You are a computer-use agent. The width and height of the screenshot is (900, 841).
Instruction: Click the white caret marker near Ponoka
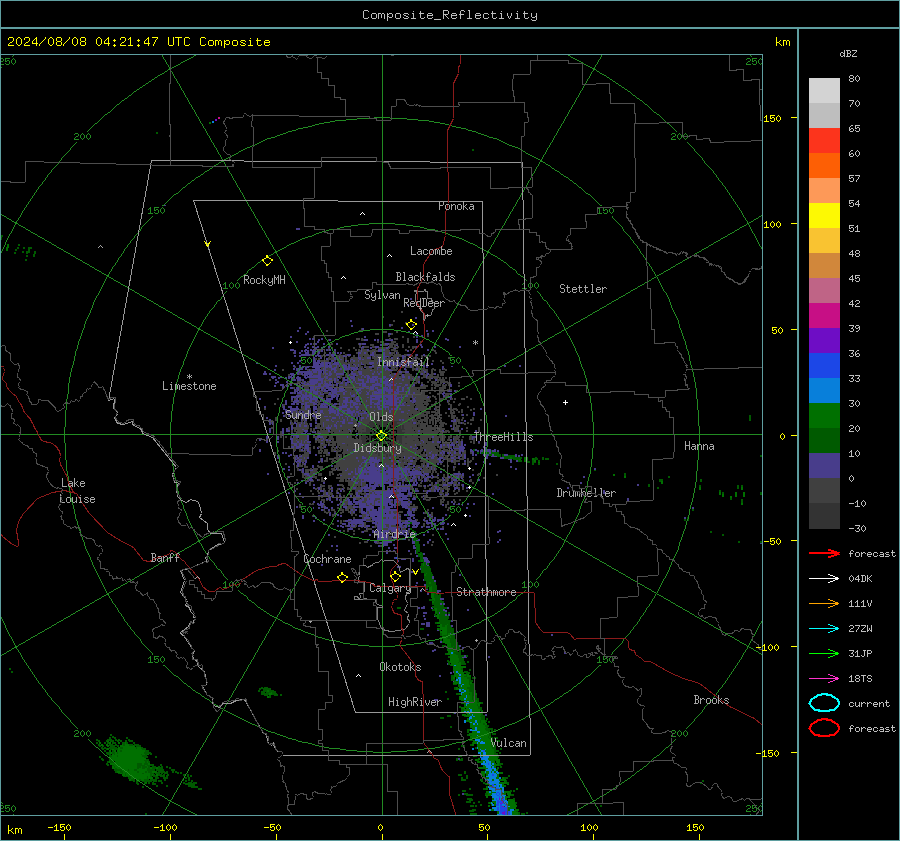362,214
